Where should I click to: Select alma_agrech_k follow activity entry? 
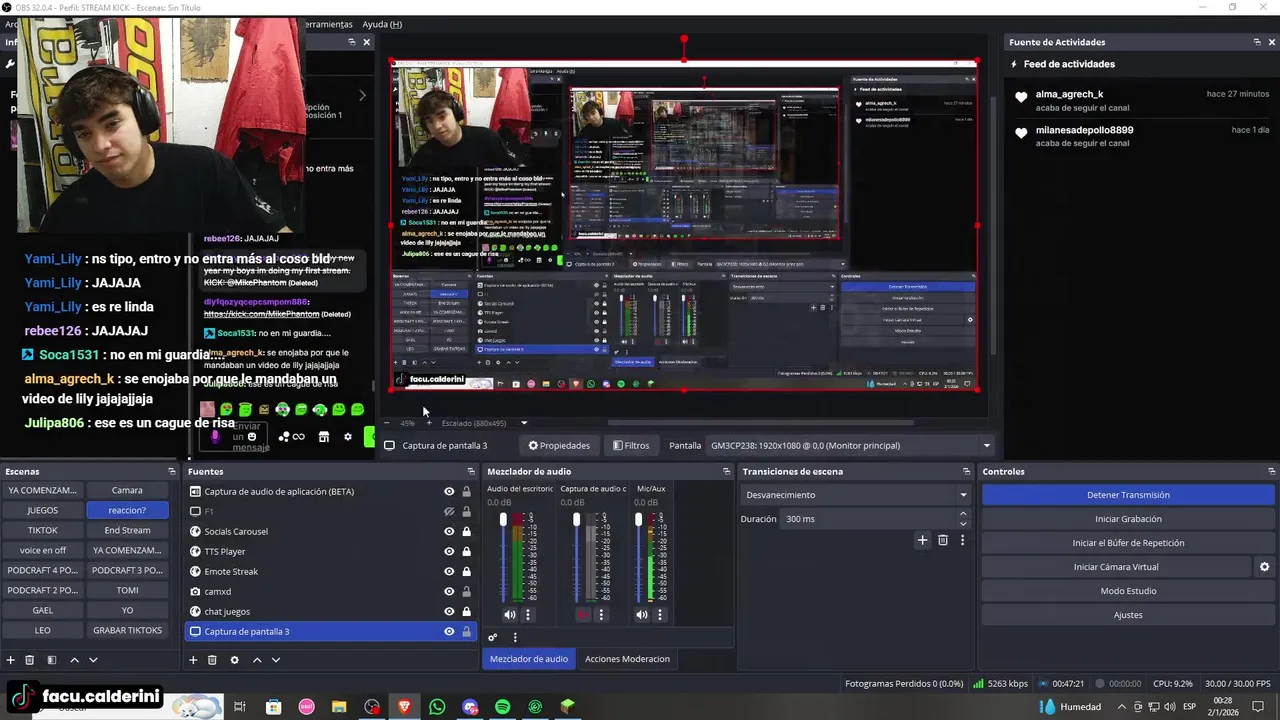[x=1141, y=100]
